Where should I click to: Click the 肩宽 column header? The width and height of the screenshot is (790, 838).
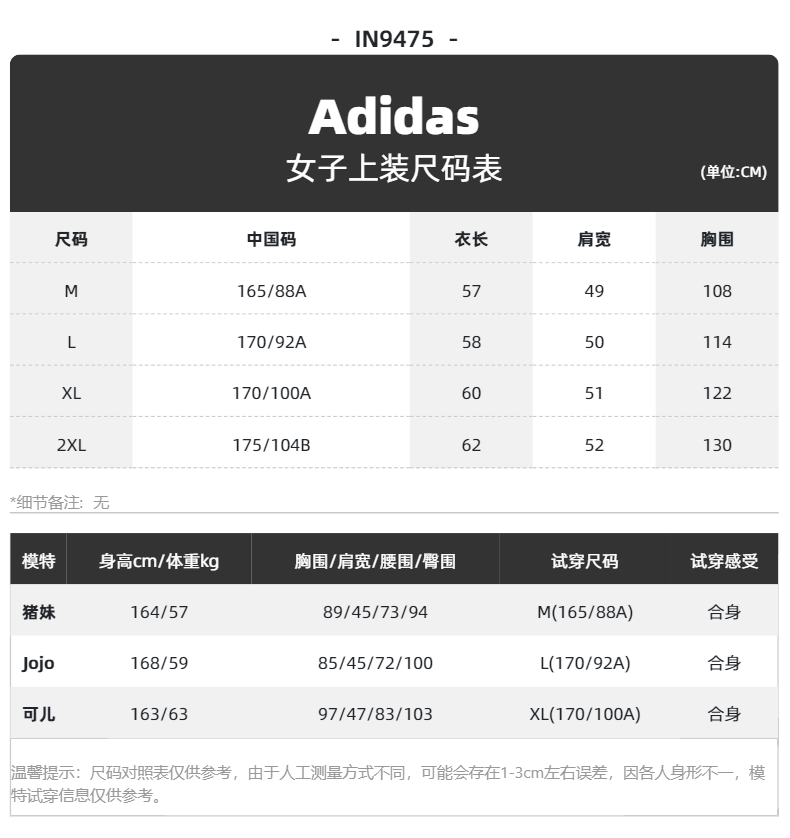tap(594, 239)
